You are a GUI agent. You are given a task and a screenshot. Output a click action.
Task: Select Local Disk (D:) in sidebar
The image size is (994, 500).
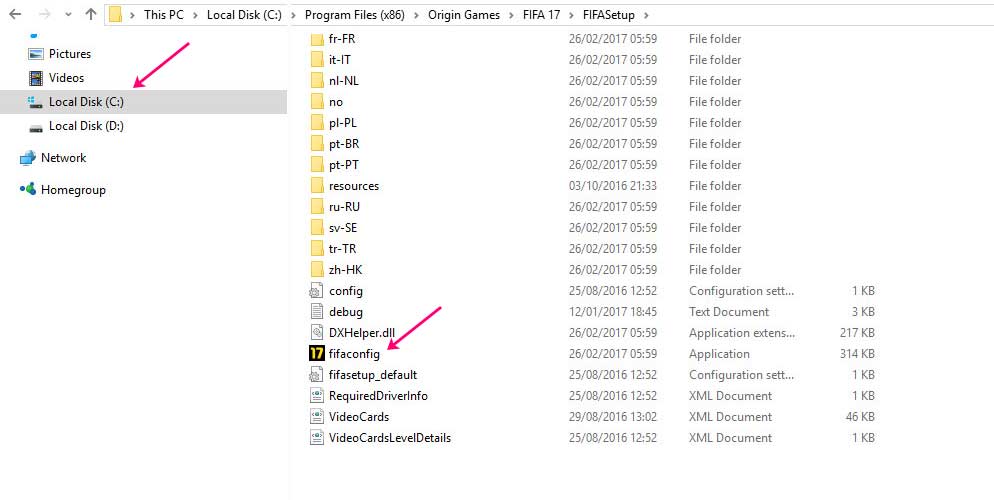(86, 126)
